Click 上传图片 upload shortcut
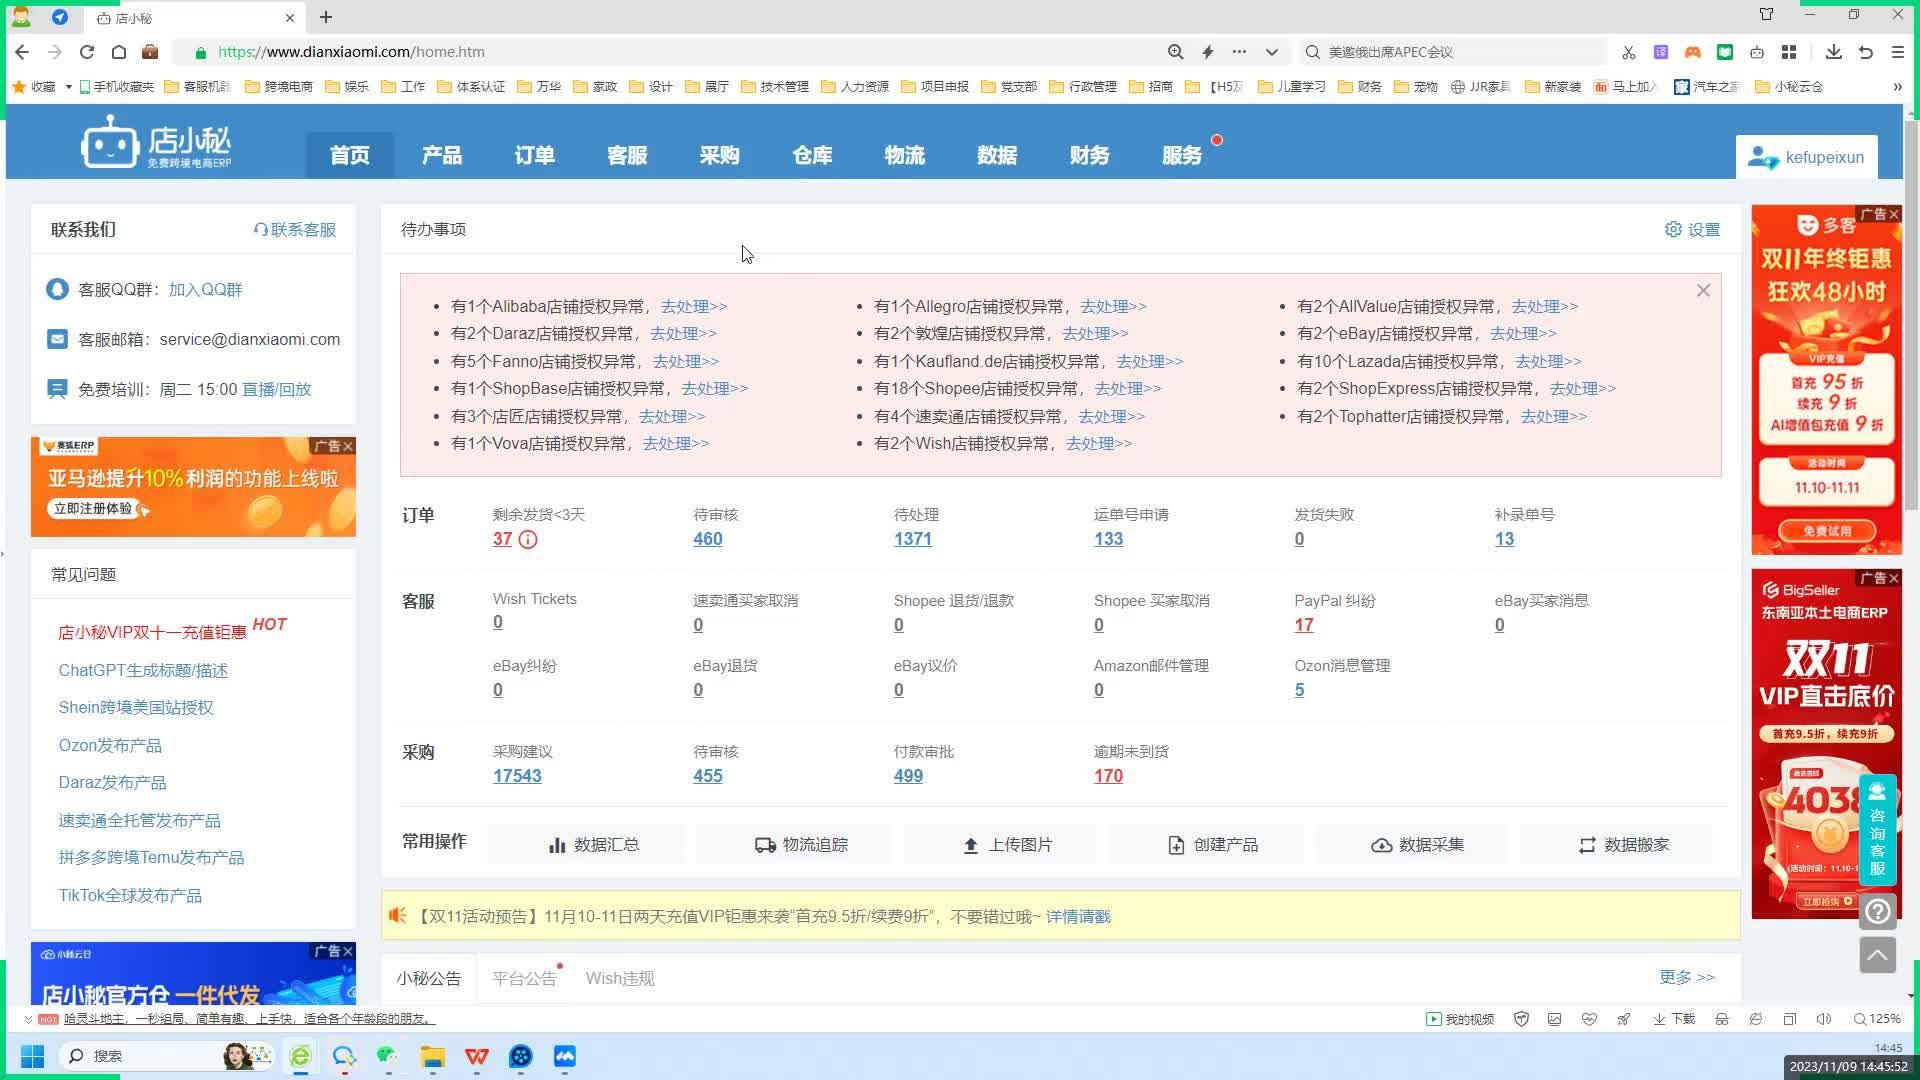The image size is (1920, 1080). (x=1000, y=845)
